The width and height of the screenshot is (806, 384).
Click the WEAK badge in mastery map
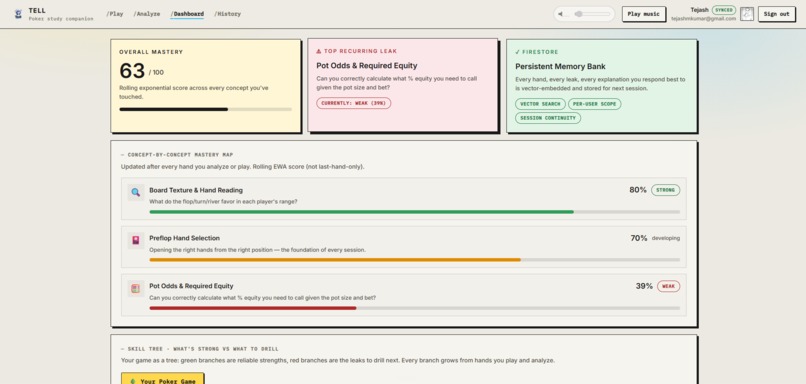click(668, 286)
